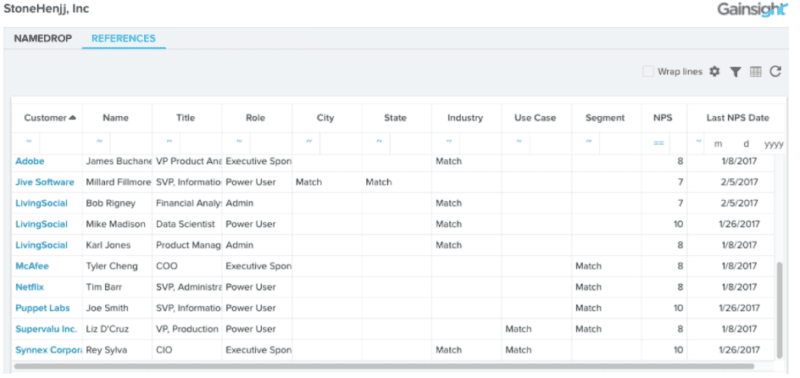The width and height of the screenshot is (800, 378).
Task: Click the COO title cell
Action: coord(187,266)
